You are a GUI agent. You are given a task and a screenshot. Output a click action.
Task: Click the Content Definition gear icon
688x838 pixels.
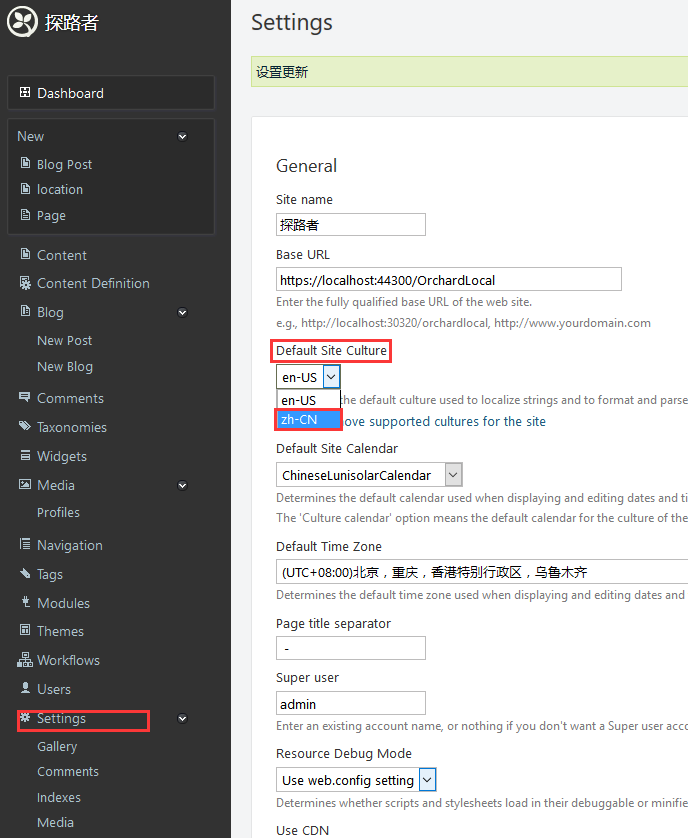click(25, 283)
